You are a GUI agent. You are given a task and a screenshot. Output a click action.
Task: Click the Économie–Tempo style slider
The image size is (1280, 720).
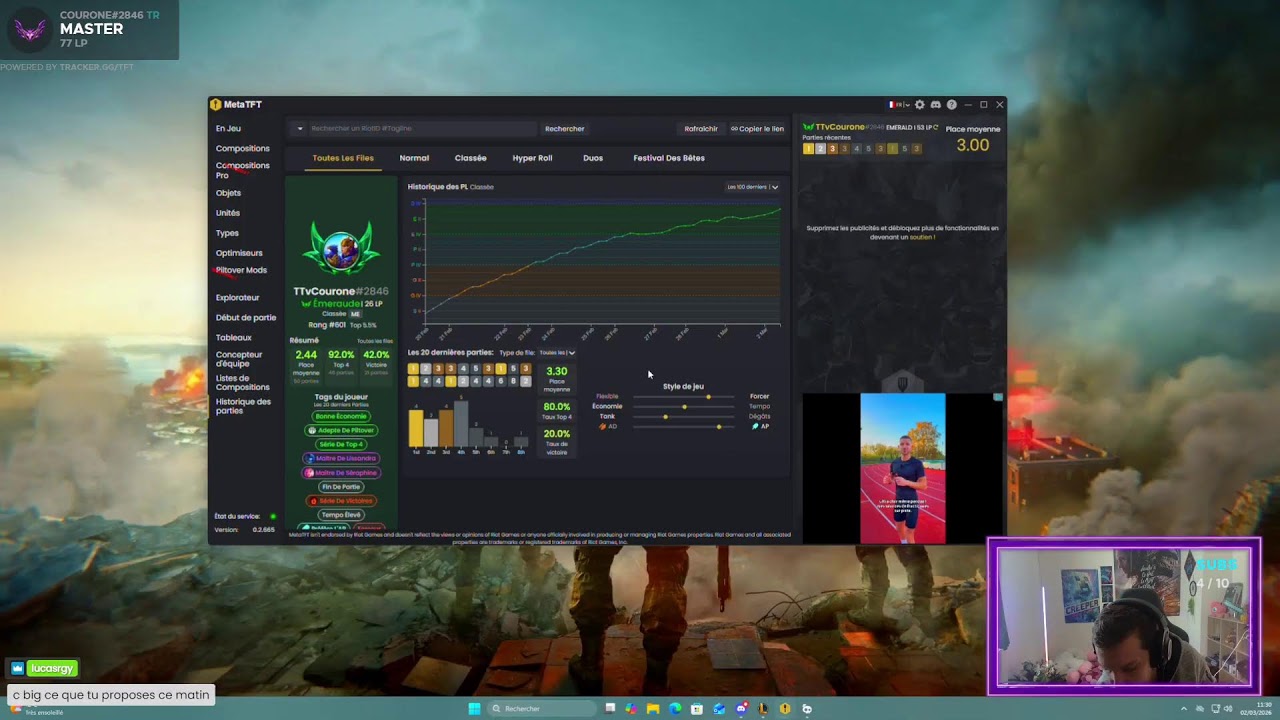pos(684,407)
